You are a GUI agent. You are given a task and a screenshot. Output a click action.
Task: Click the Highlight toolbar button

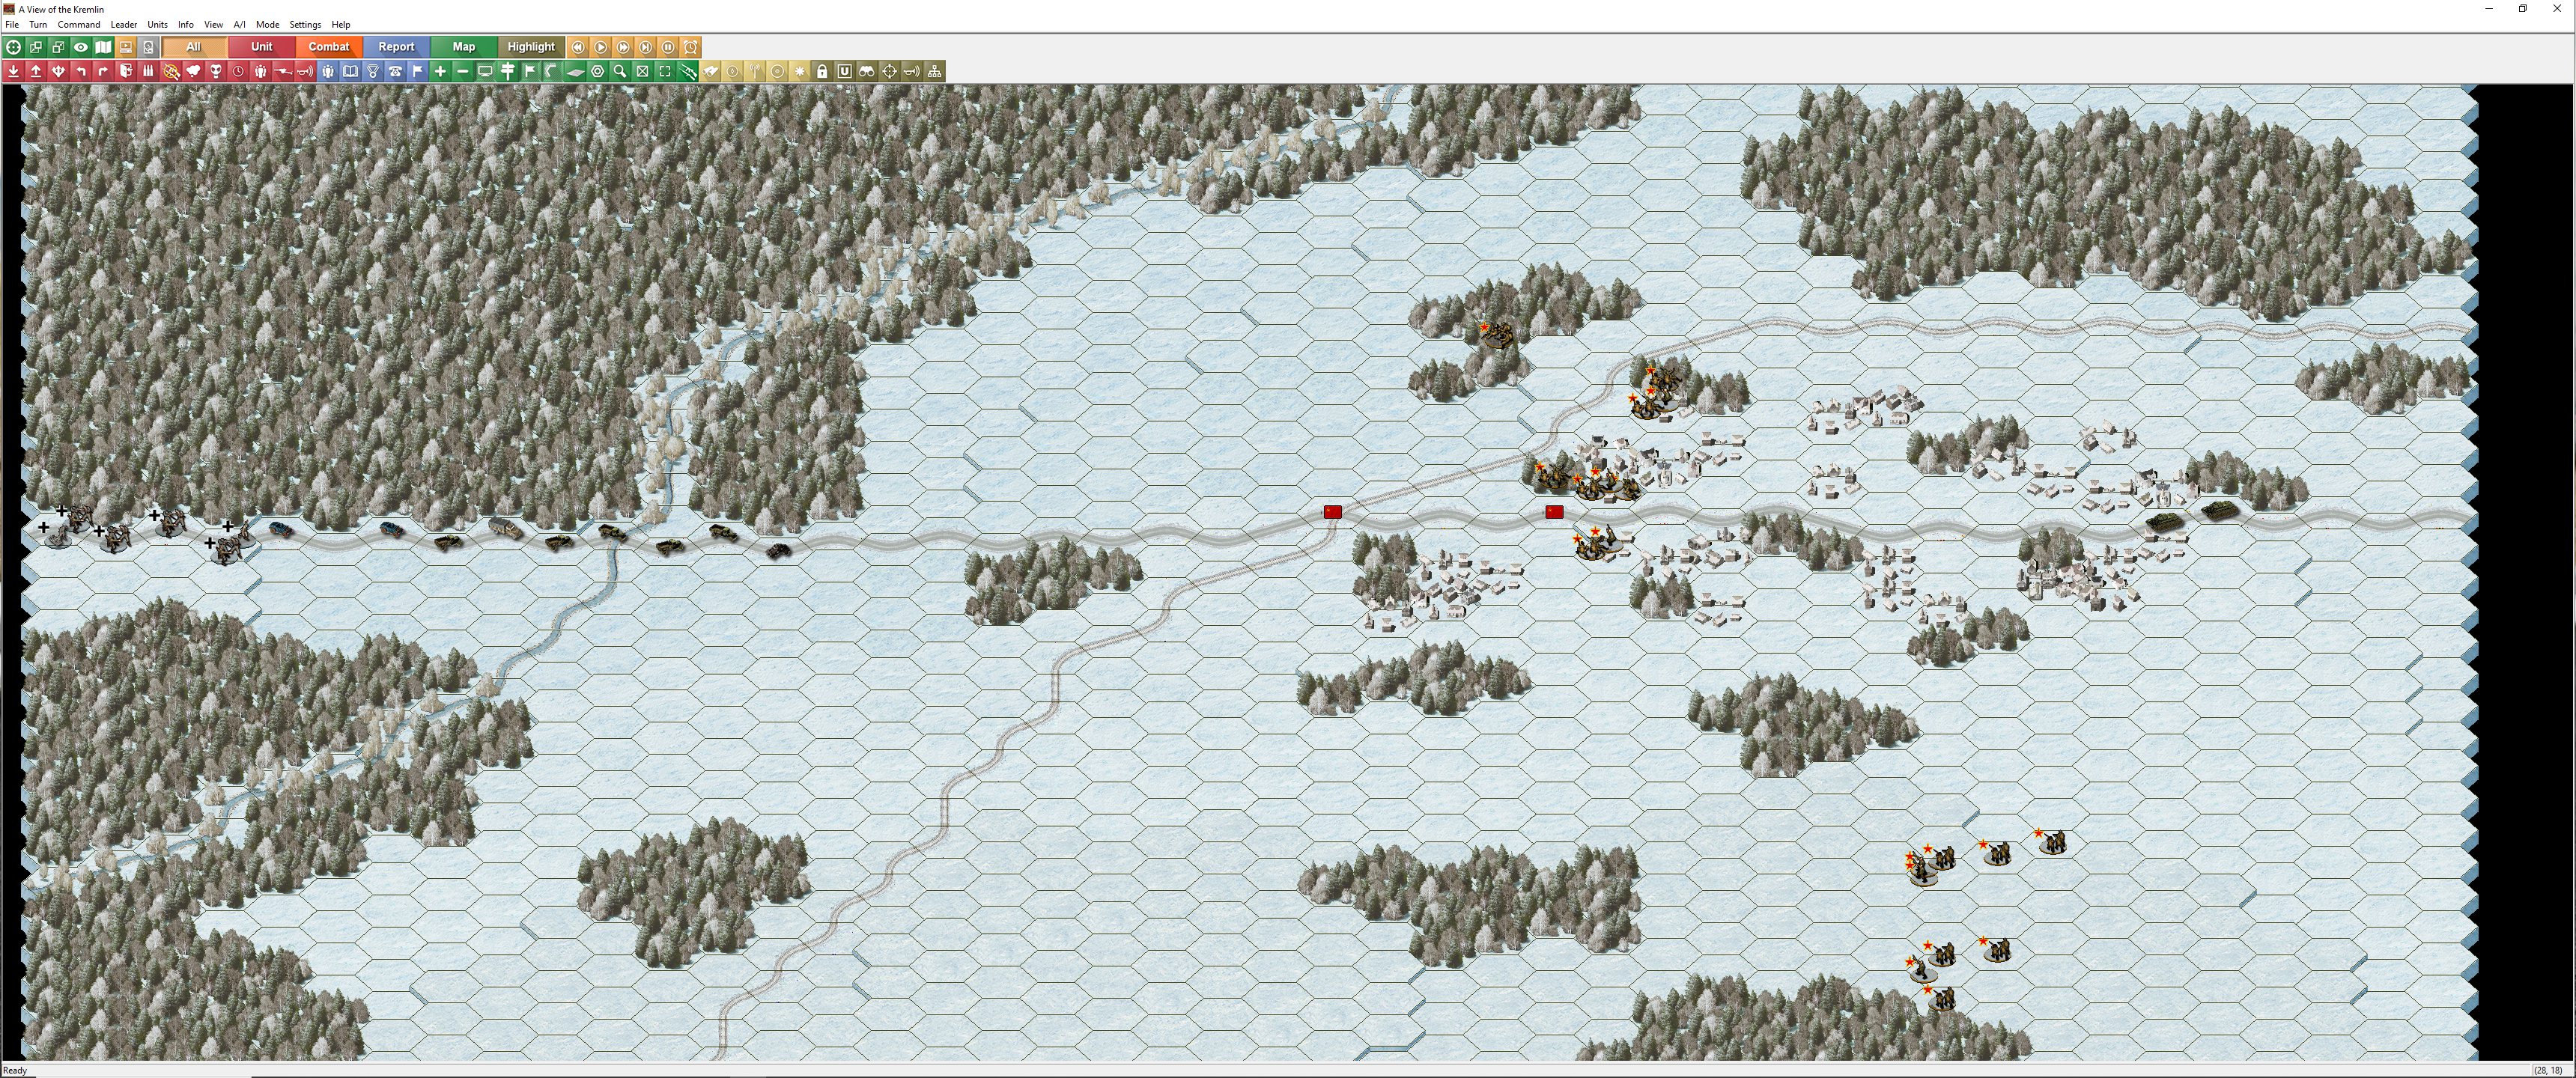tap(530, 47)
